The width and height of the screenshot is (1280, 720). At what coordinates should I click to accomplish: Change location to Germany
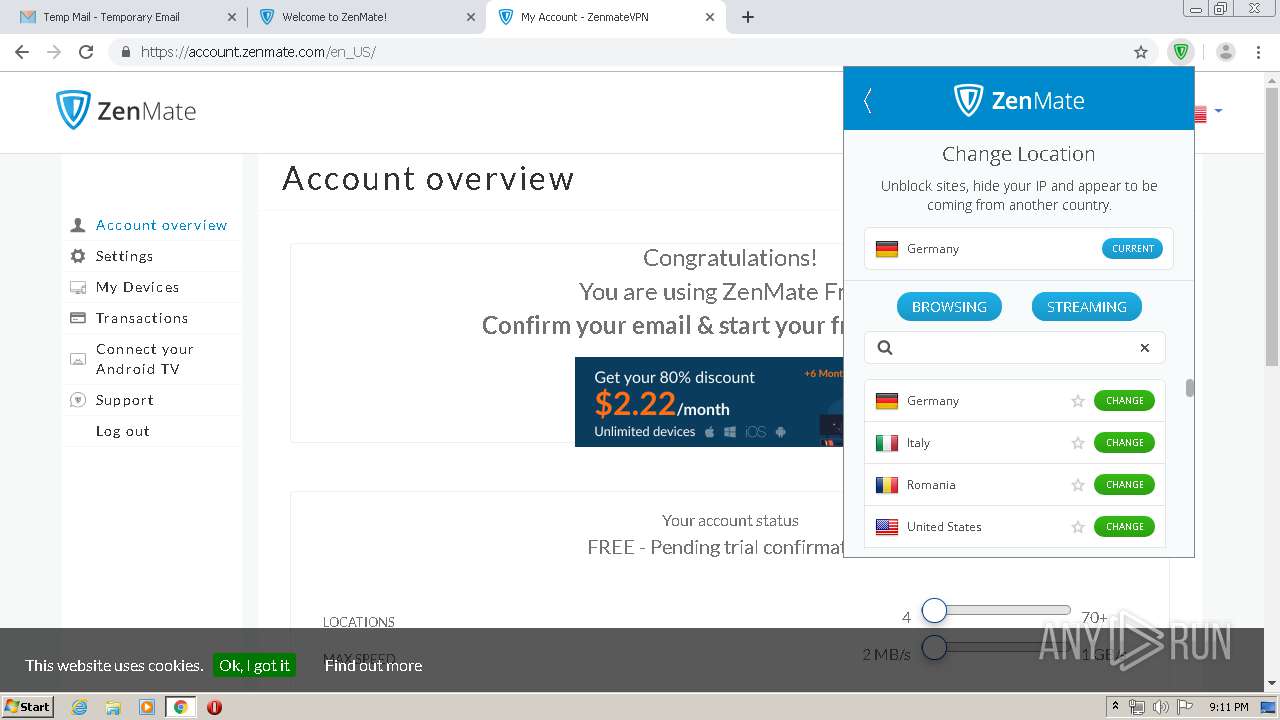pos(1124,401)
